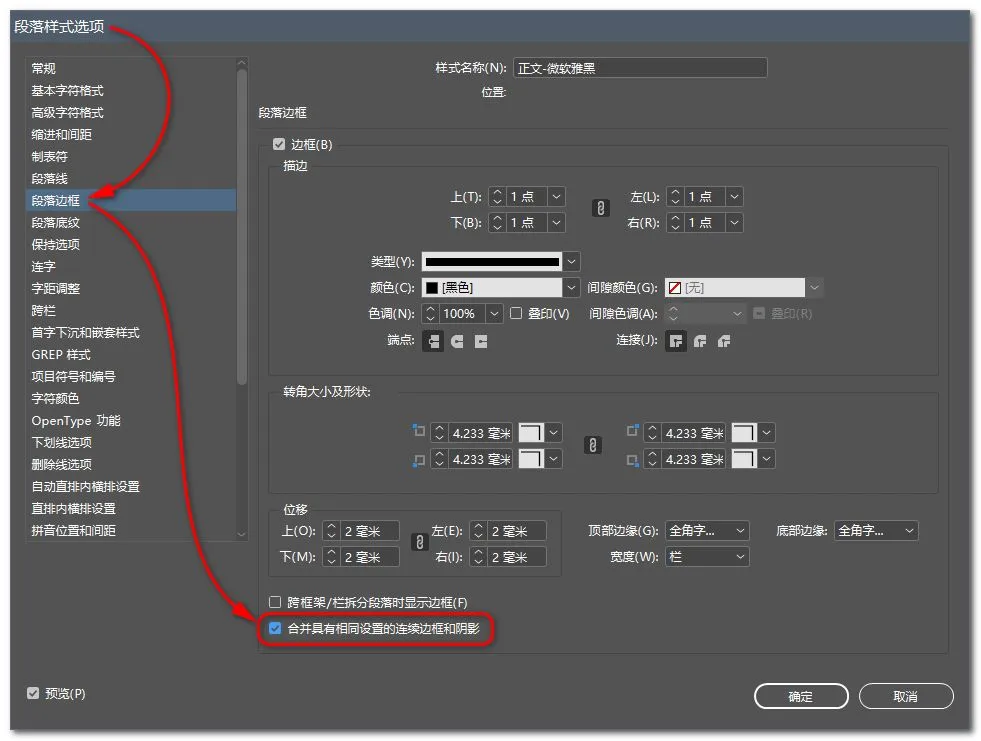Viewport: 981px width, 741px height.
Task: Click the link icon between corner size fields
Action: 591,446
